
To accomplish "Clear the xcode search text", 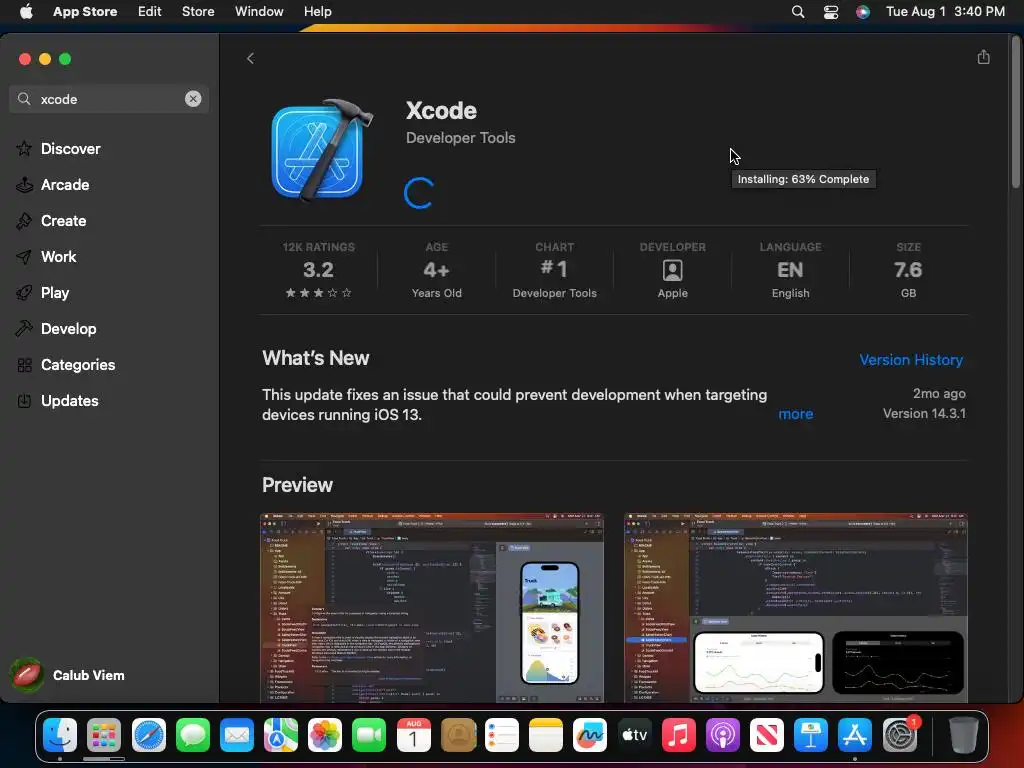I will [x=193, y=99].
